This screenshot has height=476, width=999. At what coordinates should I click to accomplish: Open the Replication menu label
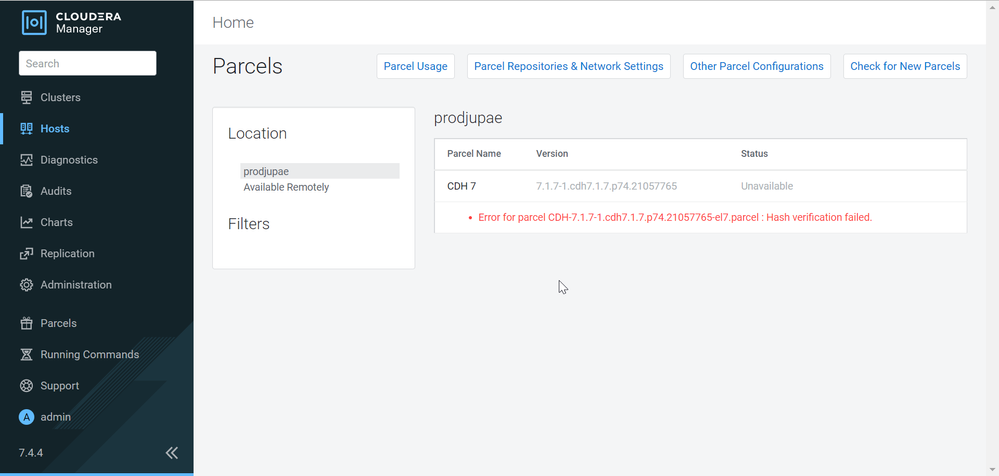tap(68, 254)
